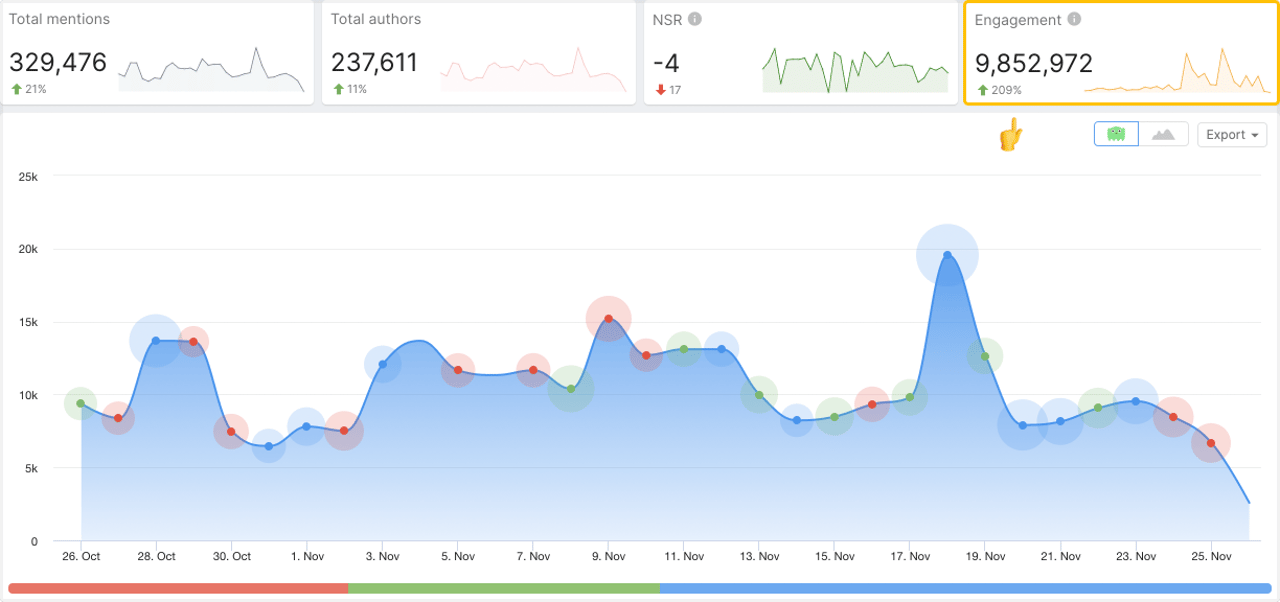Click the pointing hand emoji icon
This screenshot has height=602, width=1280.
tap(1011, 135)
